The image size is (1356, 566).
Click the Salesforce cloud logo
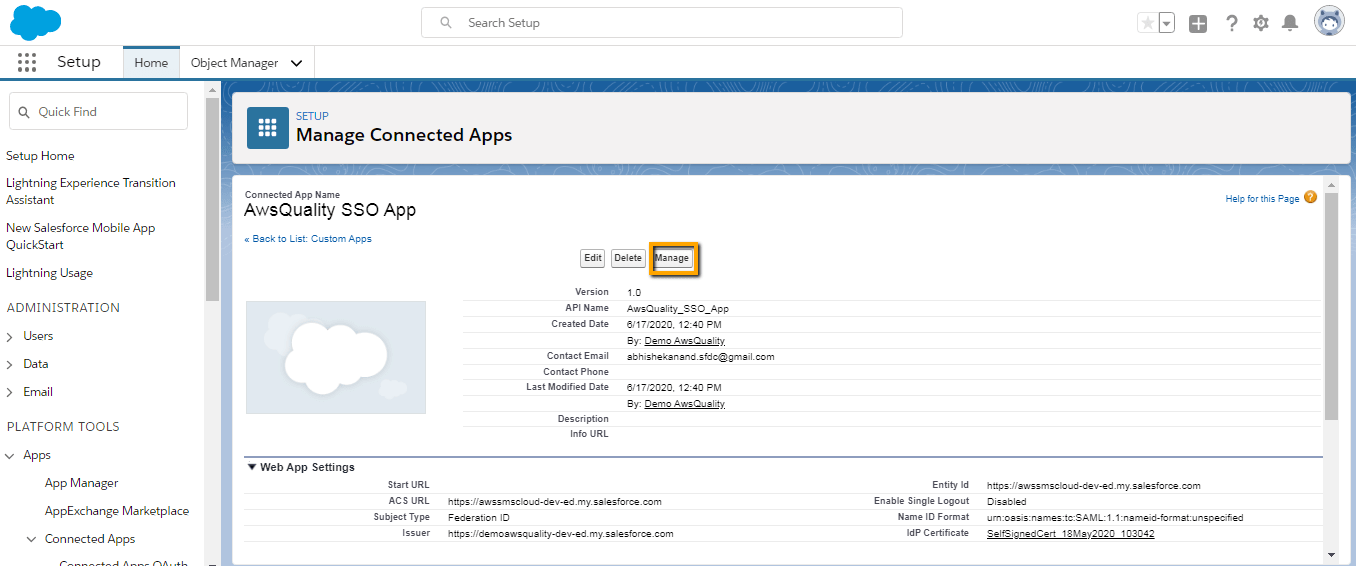pyautogui.click(x=35, y=21)
